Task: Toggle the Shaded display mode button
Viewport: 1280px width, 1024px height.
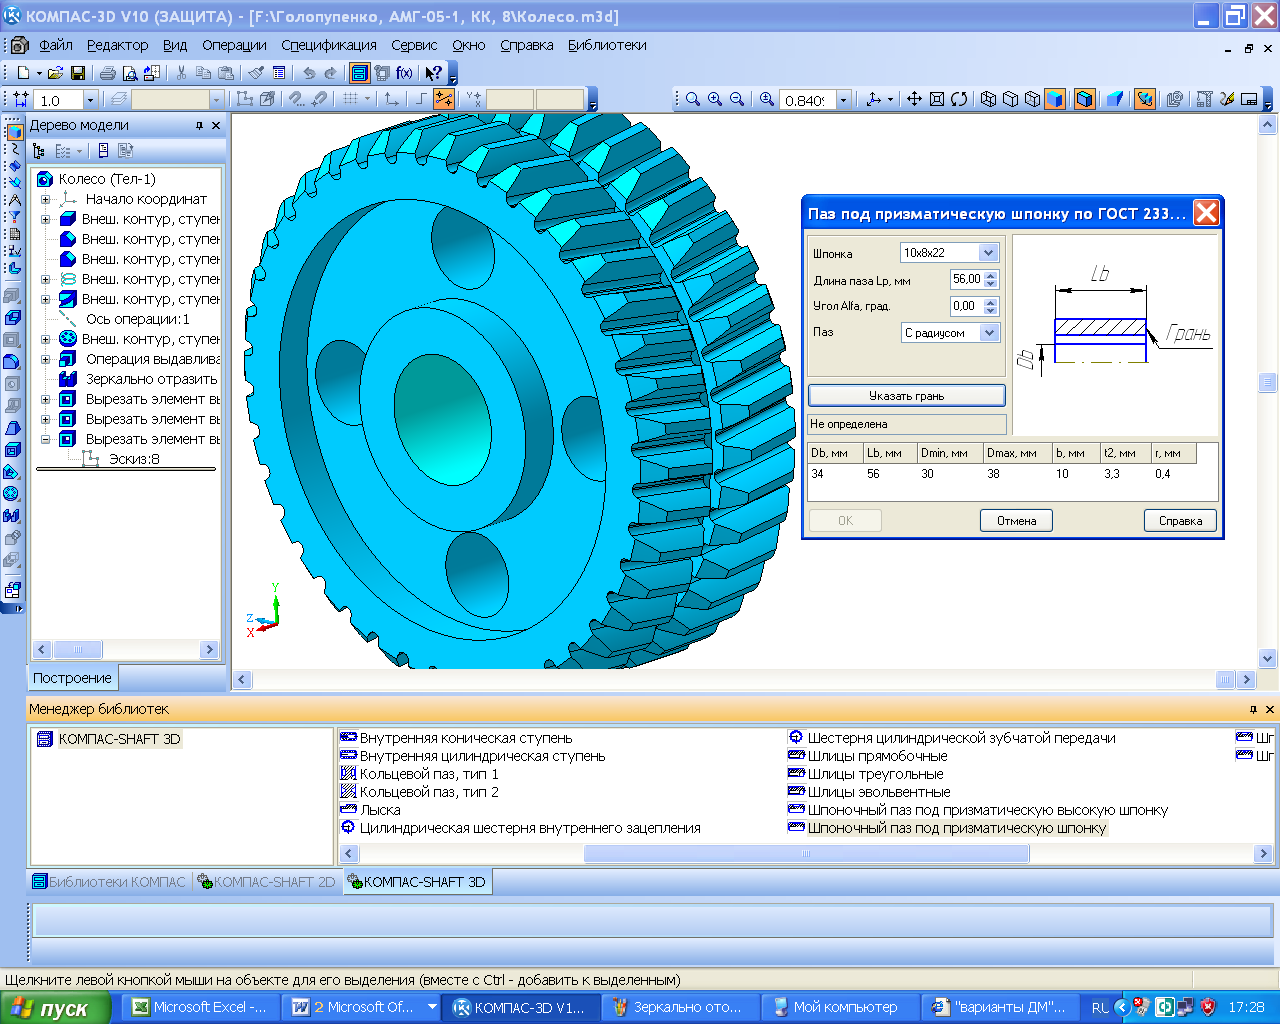Action: pos(1054,99)
